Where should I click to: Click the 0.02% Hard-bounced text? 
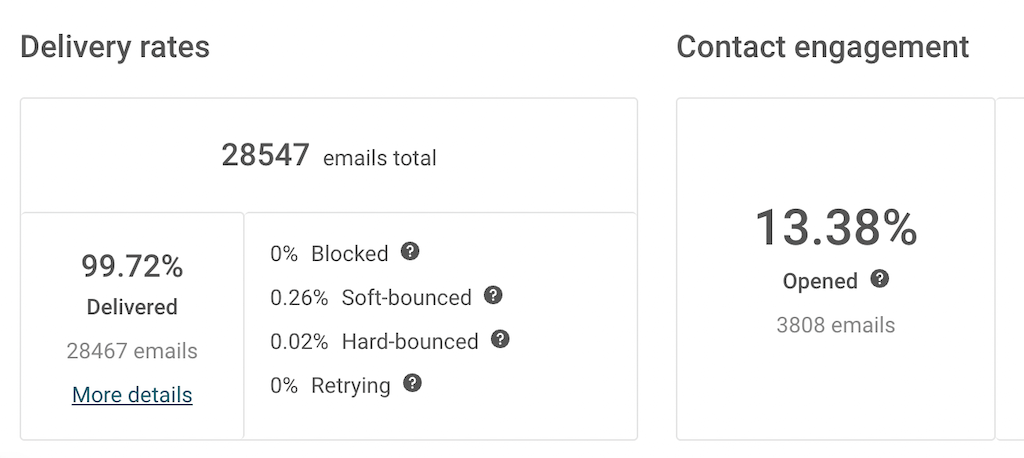coord(374,341)
